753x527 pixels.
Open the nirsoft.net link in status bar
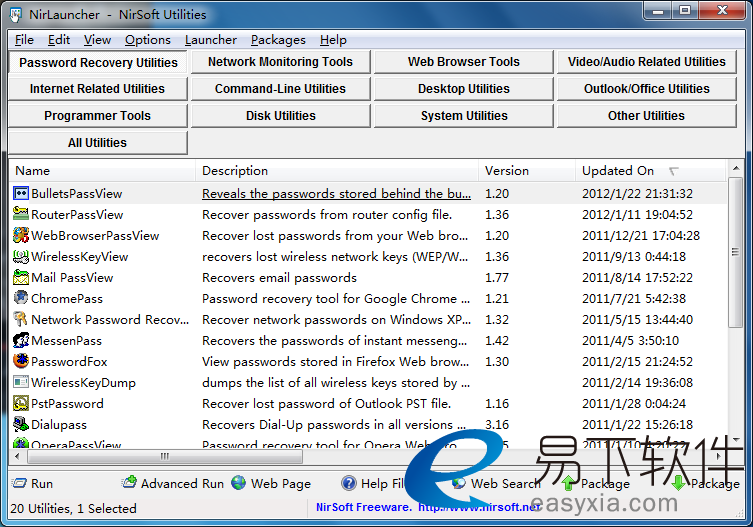tap(479, 507)
